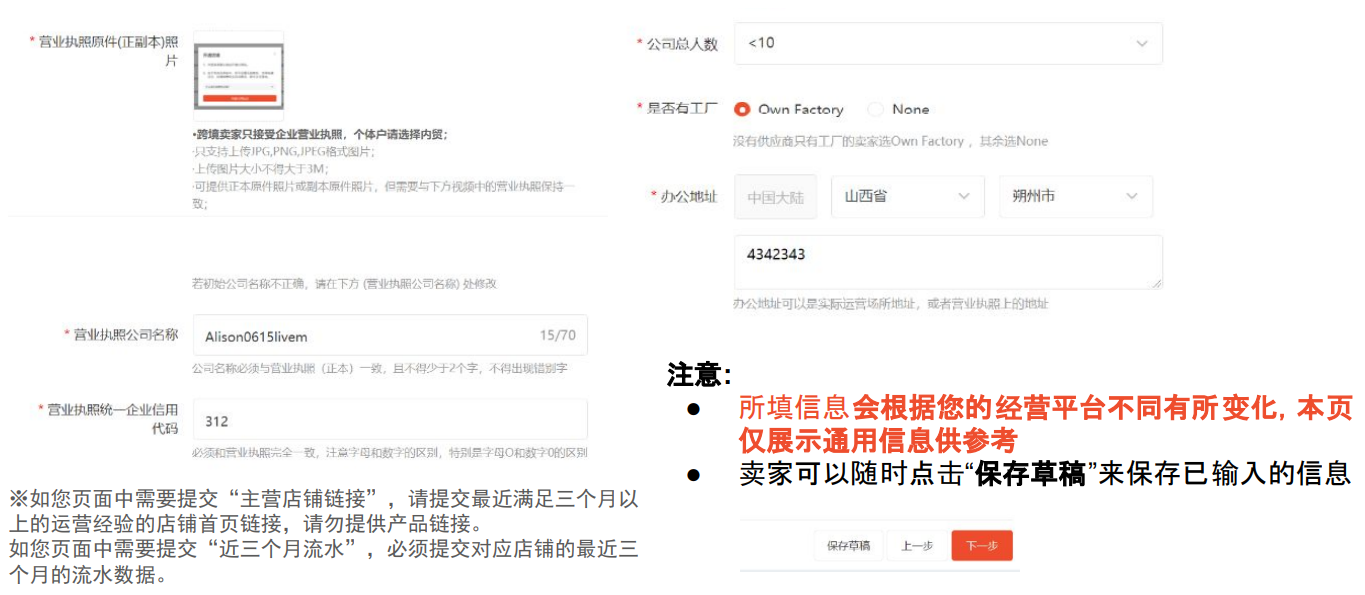
Task: Click the 下一步 next step button
Action: (981, 546)
